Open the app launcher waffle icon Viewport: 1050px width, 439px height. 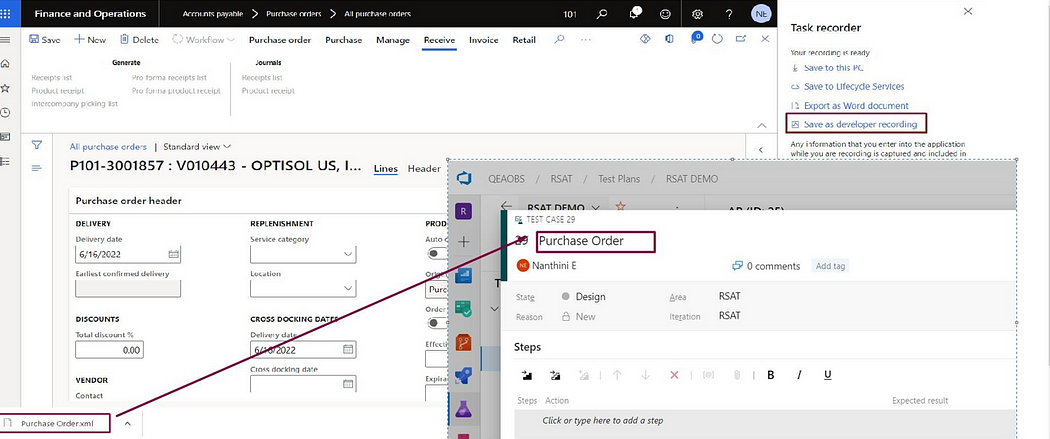(x=7, y=13)
